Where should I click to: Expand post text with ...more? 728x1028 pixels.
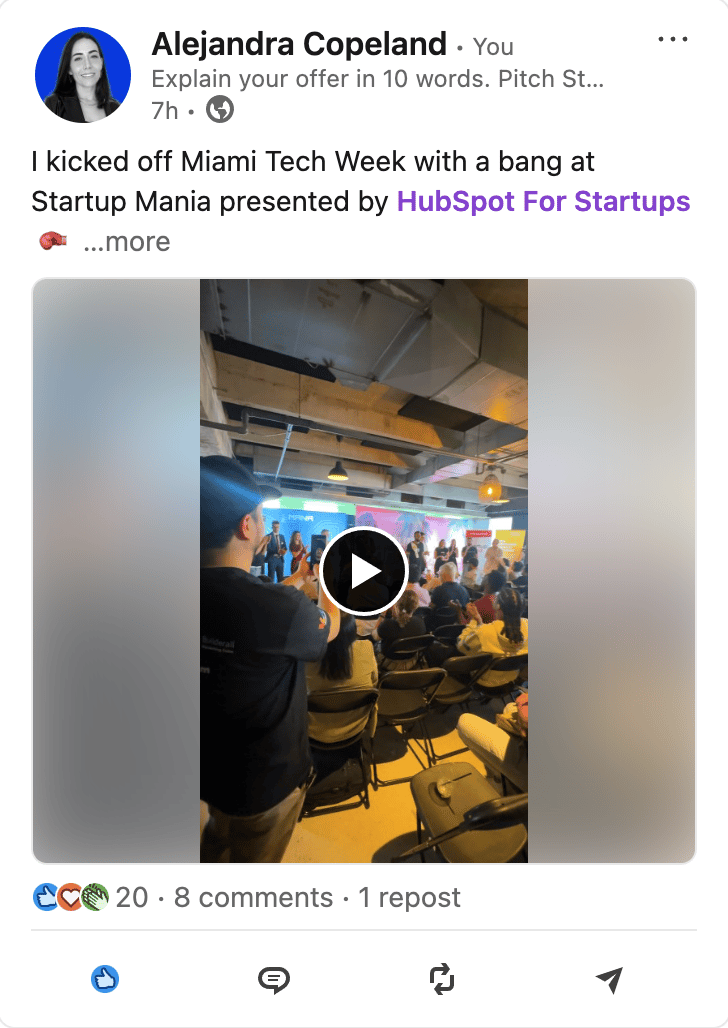(x=127, y=242)
